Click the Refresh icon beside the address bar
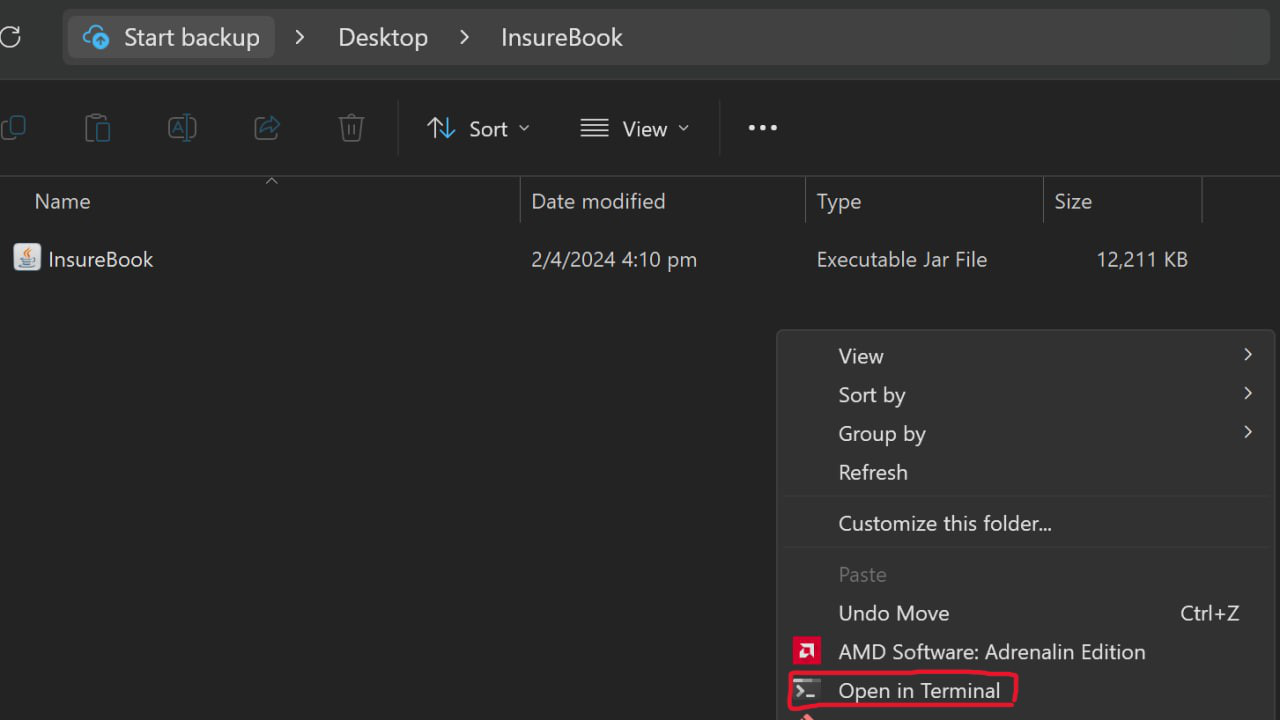1280x720 pixels. click(9, 37)
